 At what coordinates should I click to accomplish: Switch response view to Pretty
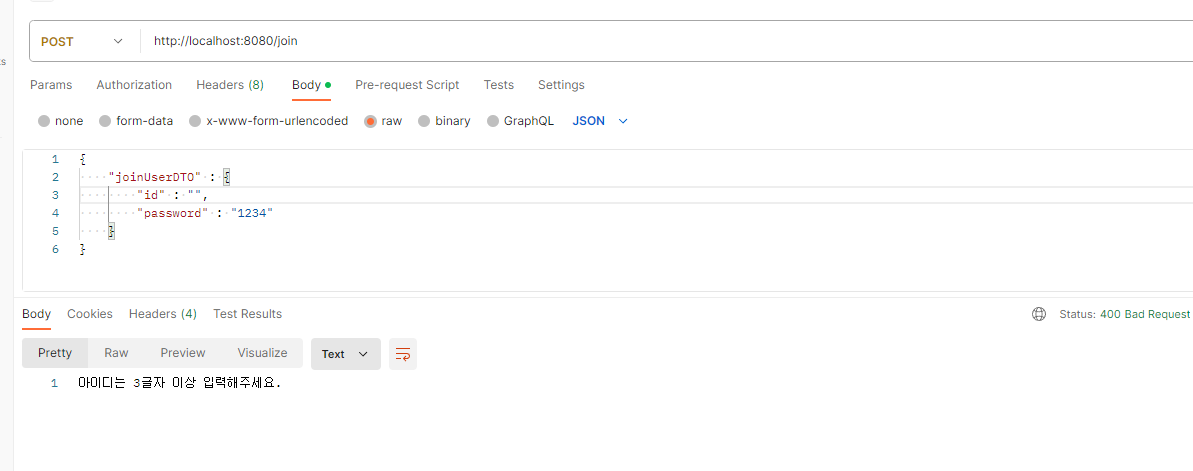(55, 353)
